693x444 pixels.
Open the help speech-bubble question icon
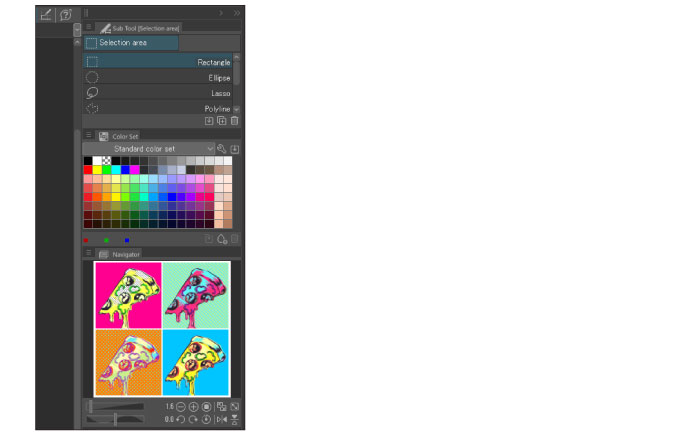tap(65, 15)
